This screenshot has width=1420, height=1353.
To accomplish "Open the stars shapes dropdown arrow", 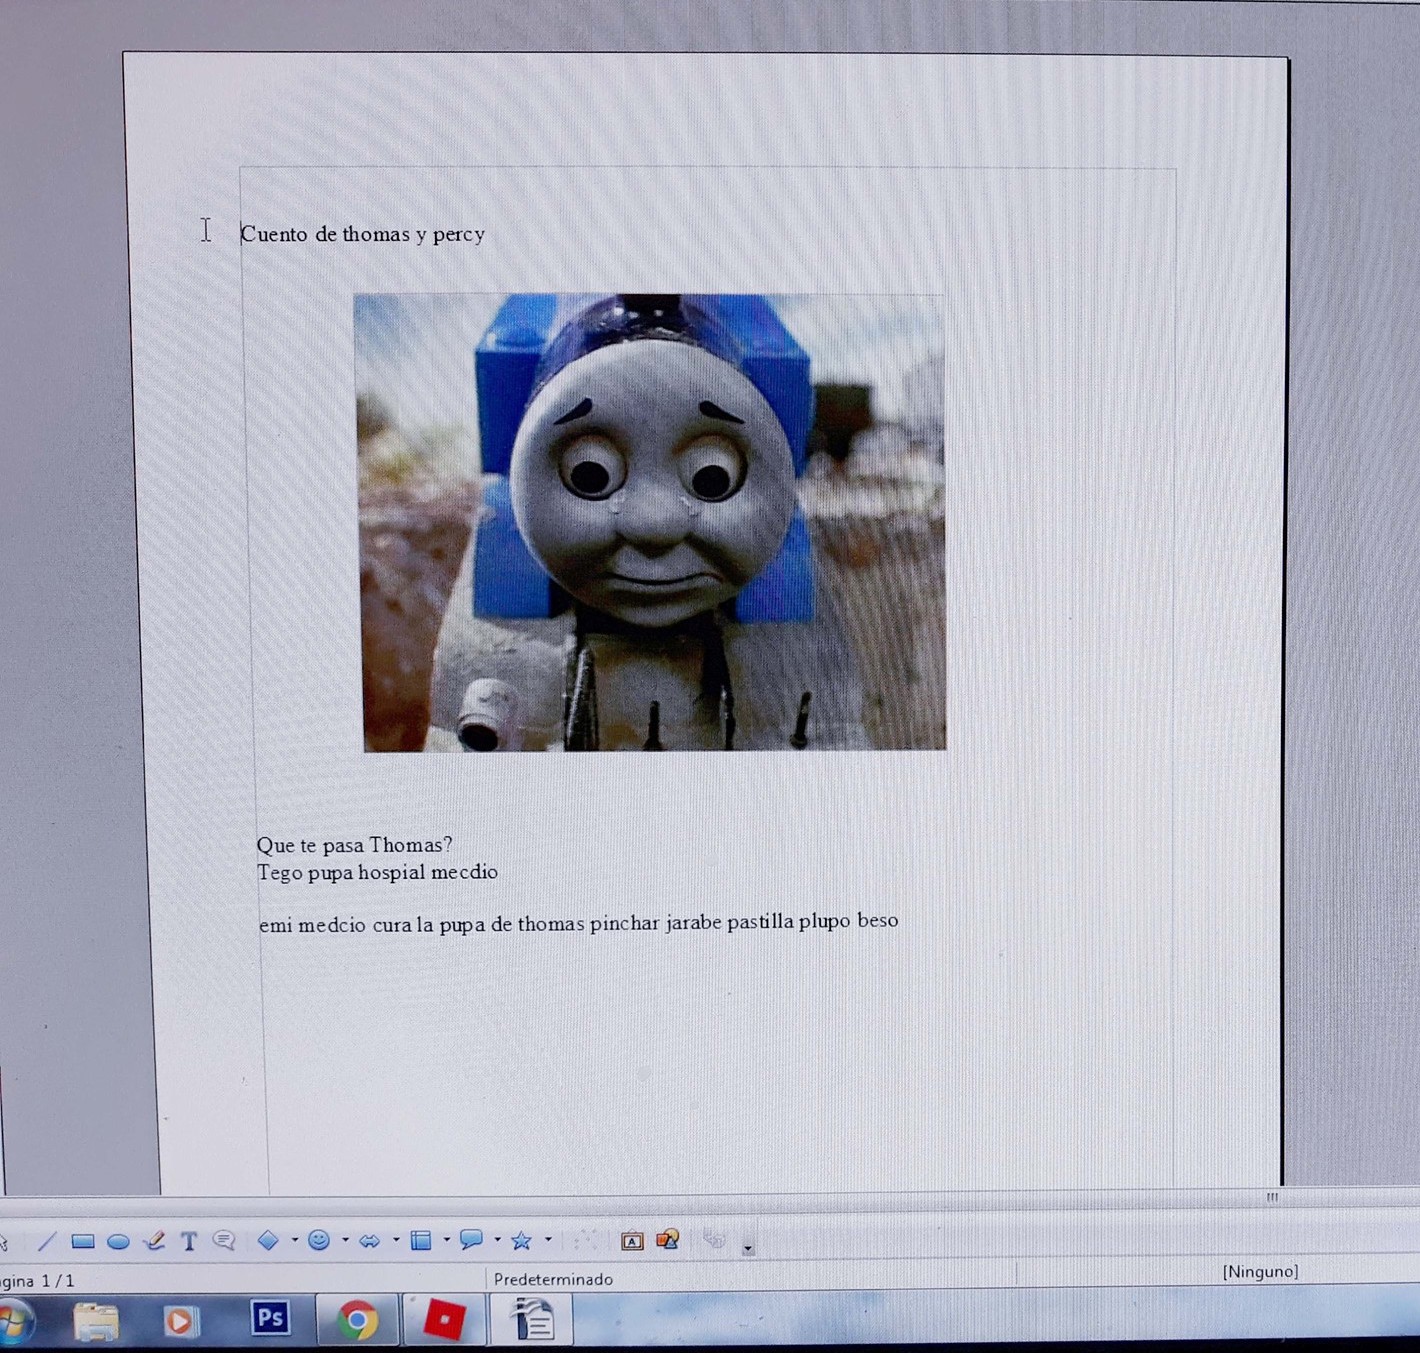I will pyautogui.click(x=548, y=1240).
